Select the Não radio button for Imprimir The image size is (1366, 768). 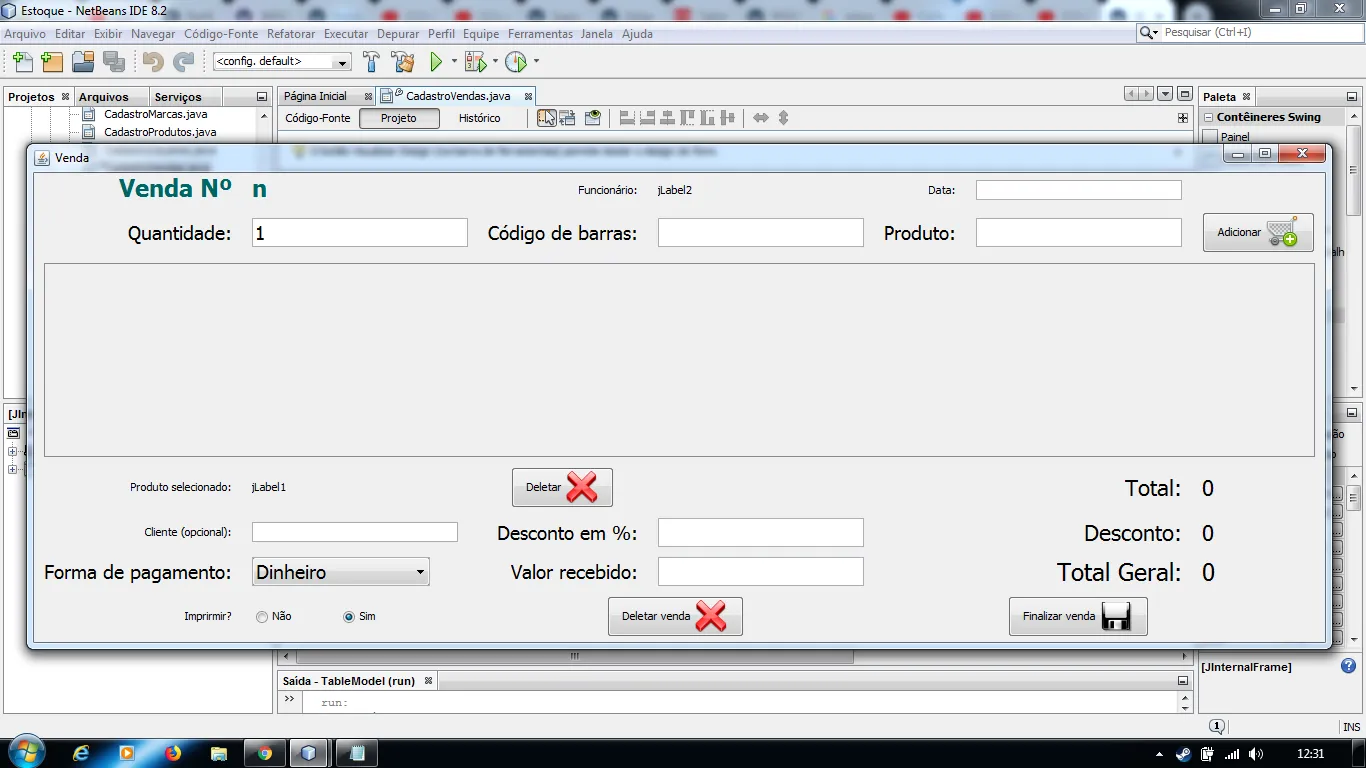262,617
